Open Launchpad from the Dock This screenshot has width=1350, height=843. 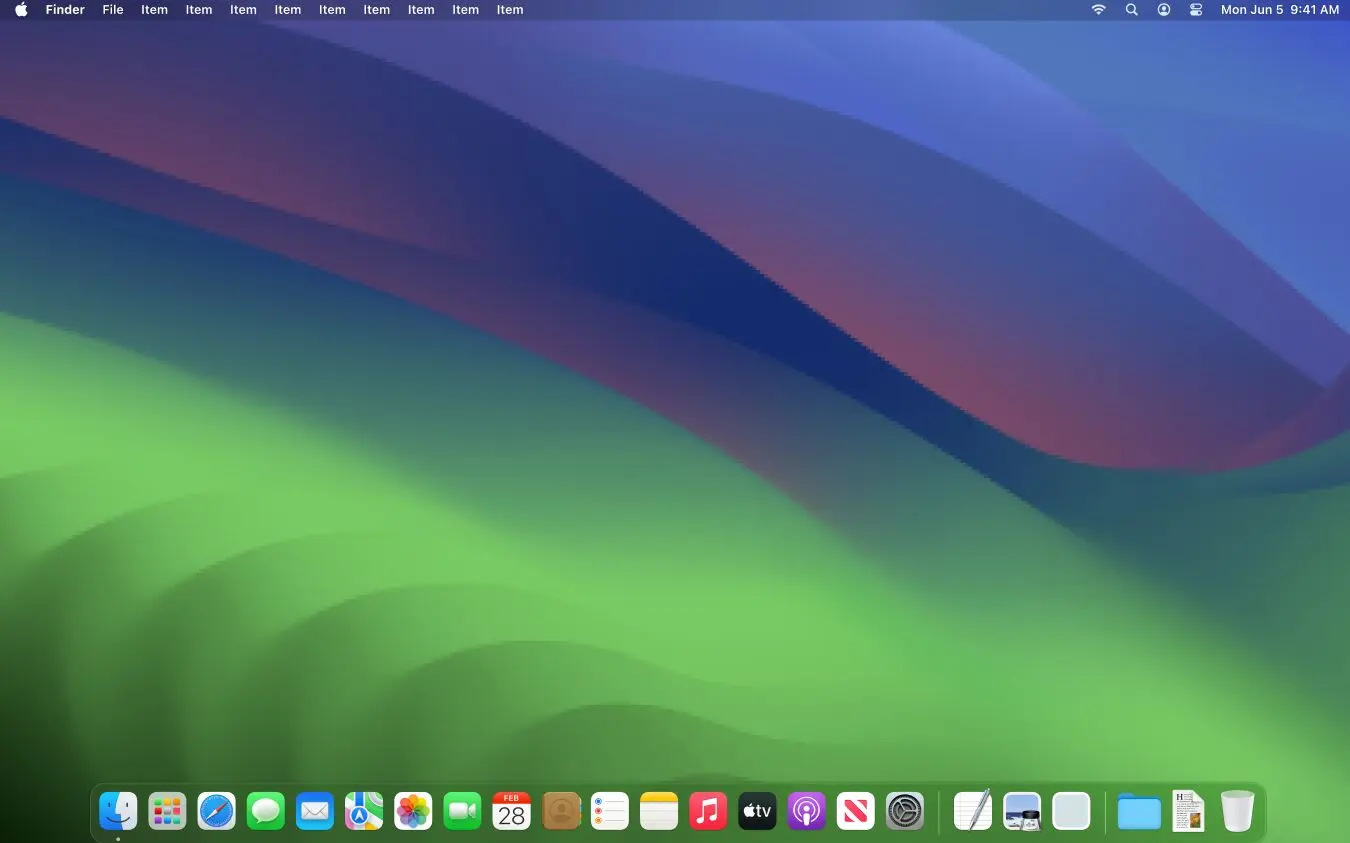pyautogui.click(x=167, y=811)
